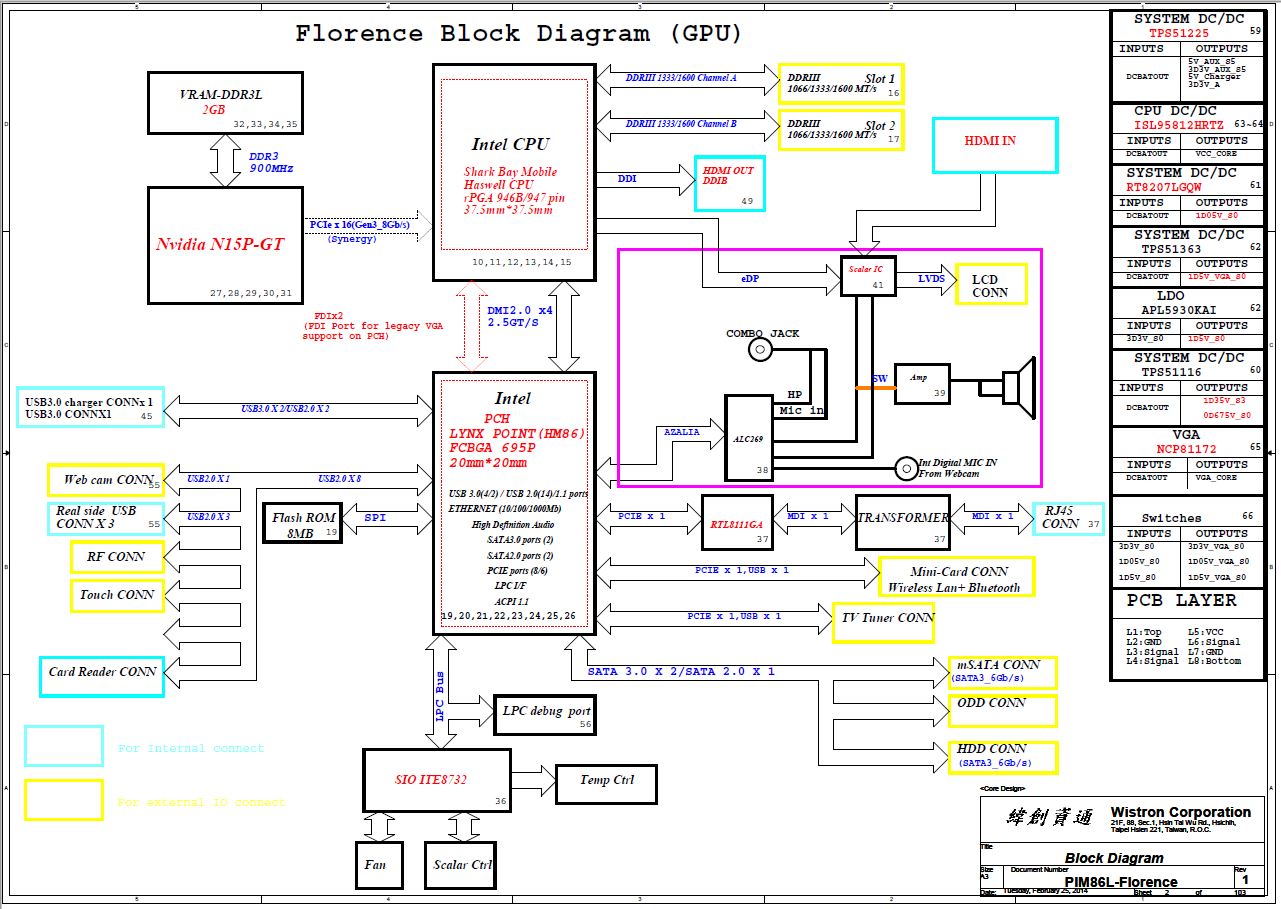Click the COMBO JACK circle connector symbol
Viewport: 1281px width, 909px height.
(x=761, y=349)
